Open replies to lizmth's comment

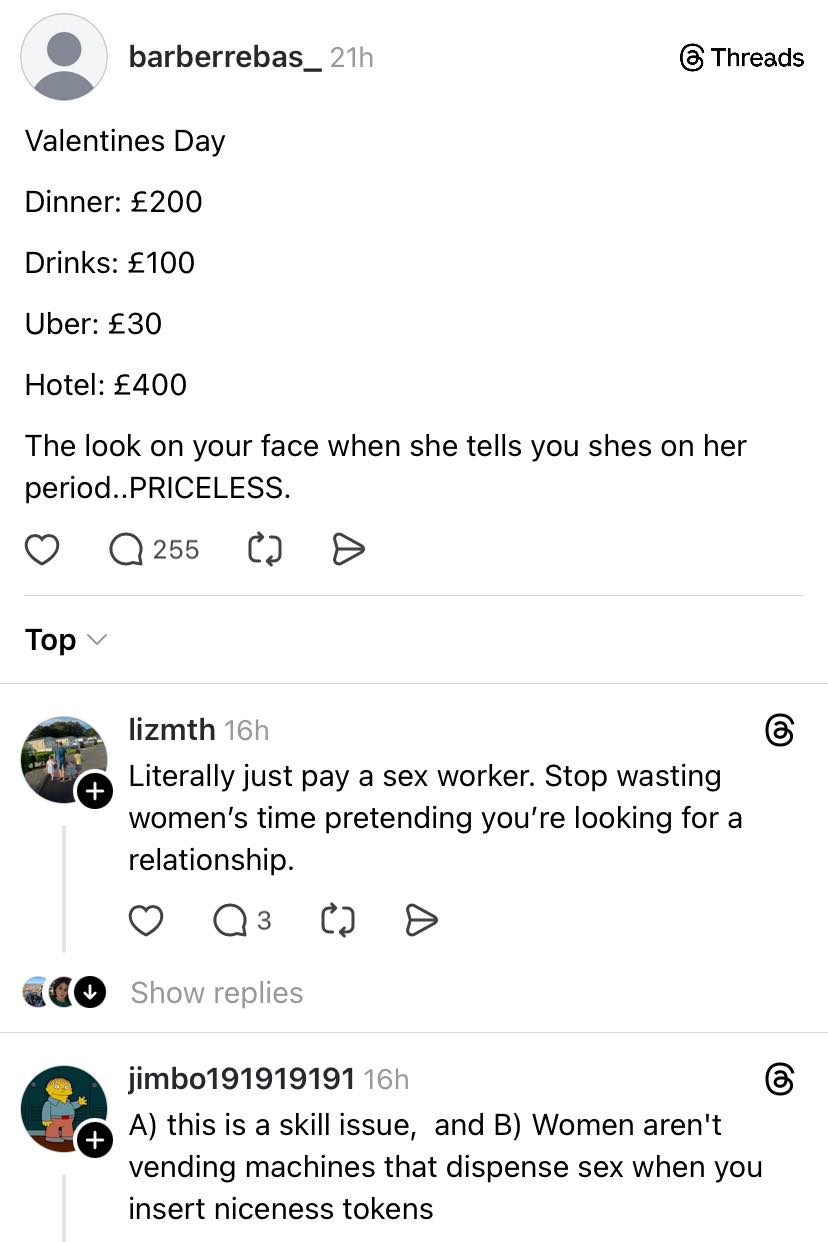coord(231,920)
